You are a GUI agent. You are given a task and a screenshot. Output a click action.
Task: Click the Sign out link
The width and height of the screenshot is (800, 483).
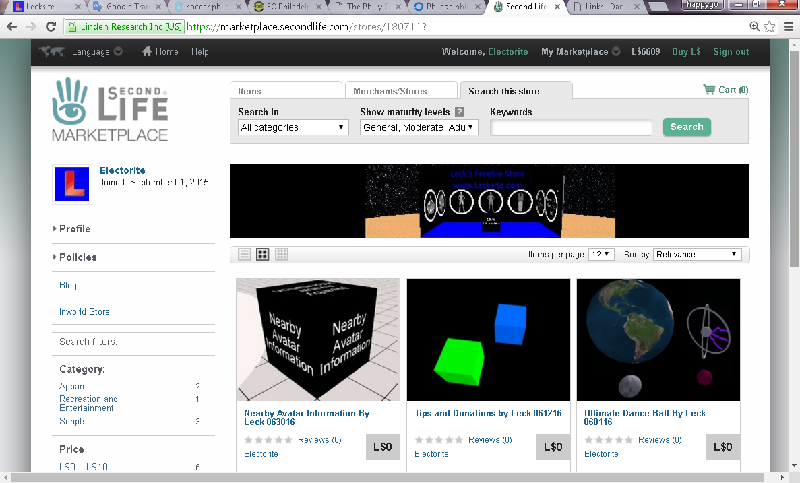tap(731, 52)
